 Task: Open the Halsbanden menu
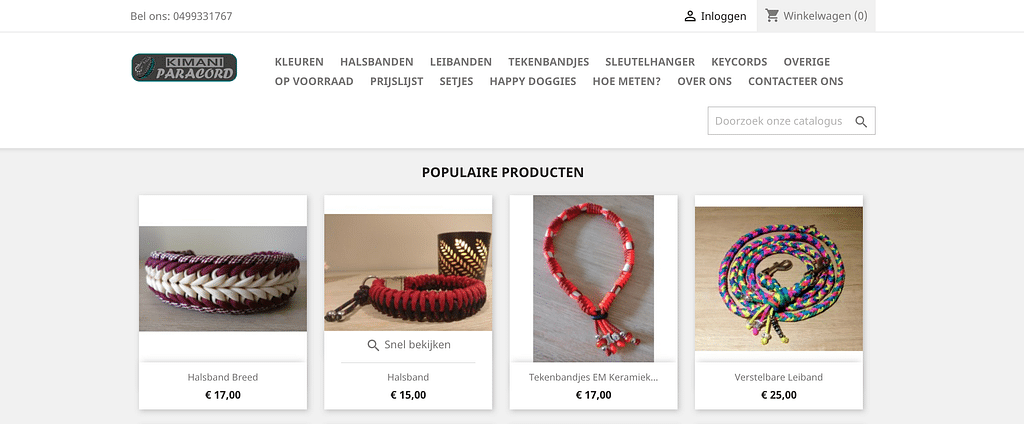click(x=377, y=61)
